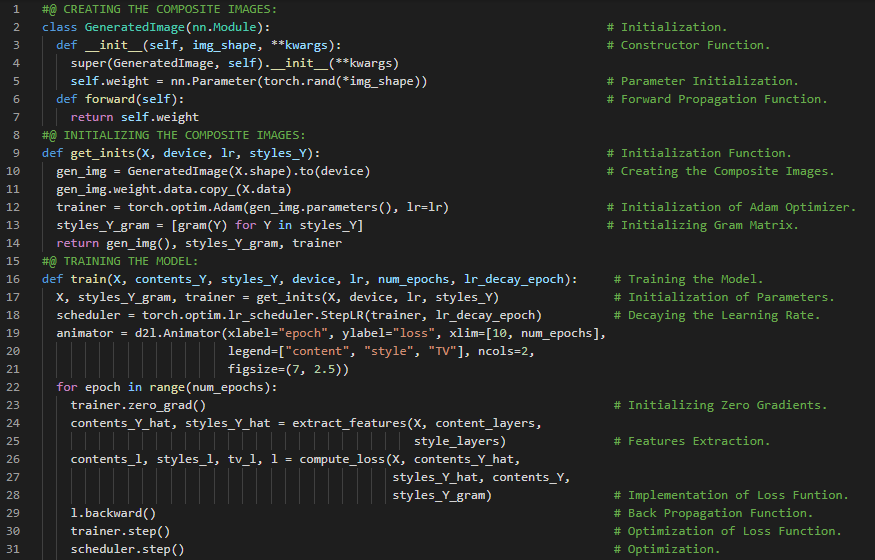Click the "#@ TRAINING THE MODEL:" header comment
875x560 pixels.
[x=120, y=261]
